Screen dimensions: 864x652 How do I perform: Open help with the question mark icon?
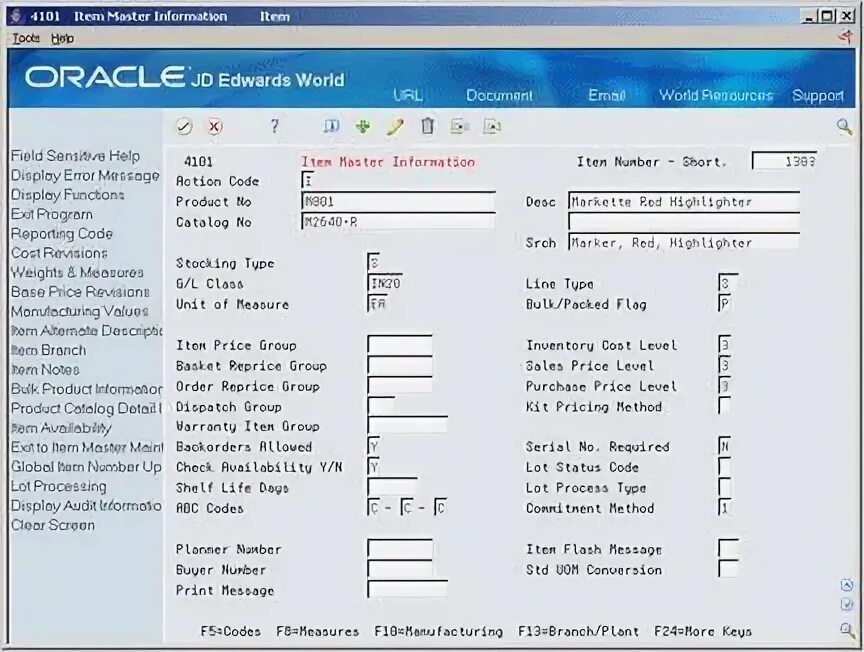pos(274,127)
